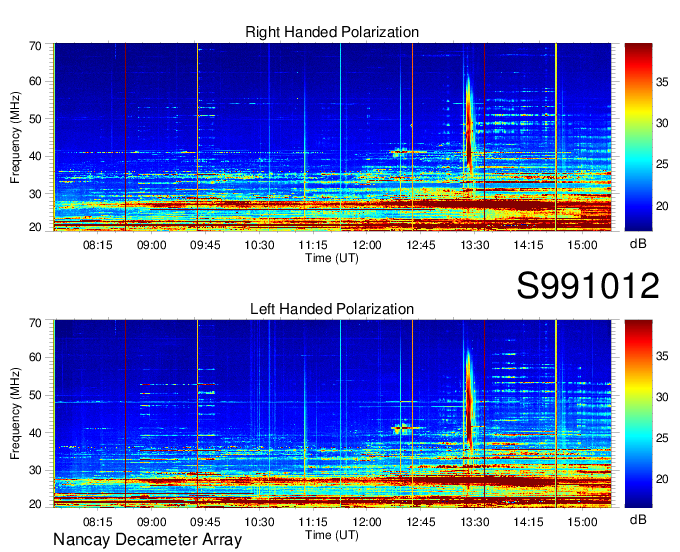680x552 pixels.
Task: Click the 09:45 time tick on the left-handed plot
Action: coord(205,522)
